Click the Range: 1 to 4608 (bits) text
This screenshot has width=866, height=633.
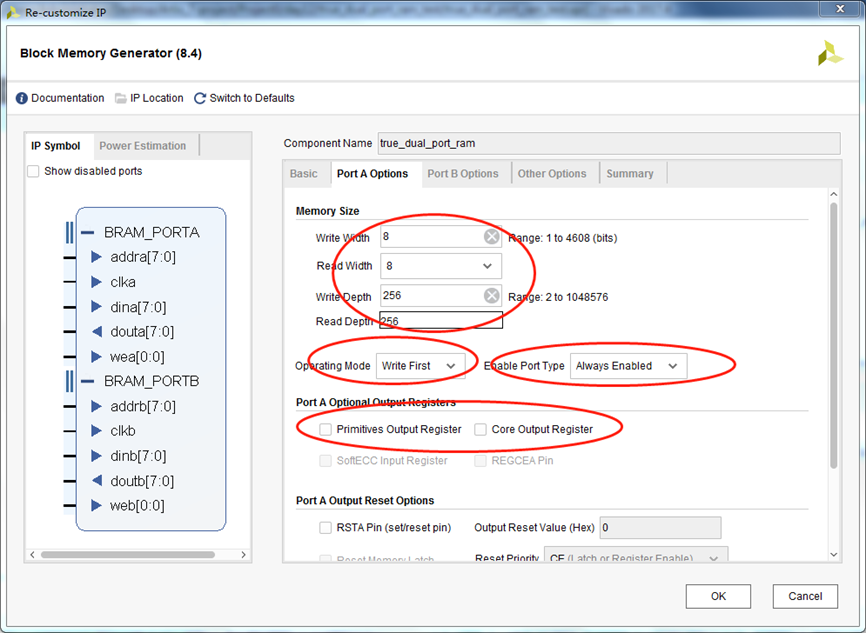563,238
